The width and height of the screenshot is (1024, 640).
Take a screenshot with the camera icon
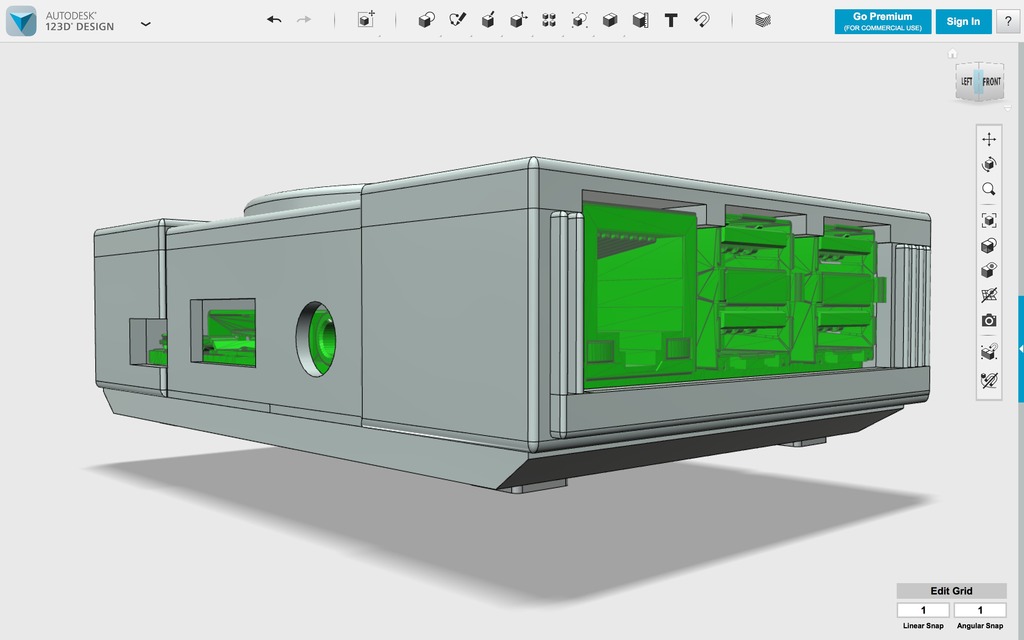(x=988, y=321)
